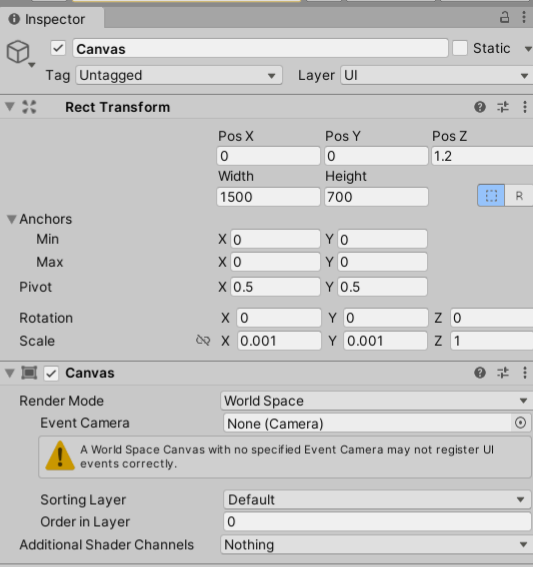The height and width of the screenshot is (567, 533).
Task: Open Sorting Layer dropdown showing Default
Action: (x=378, y=500)
